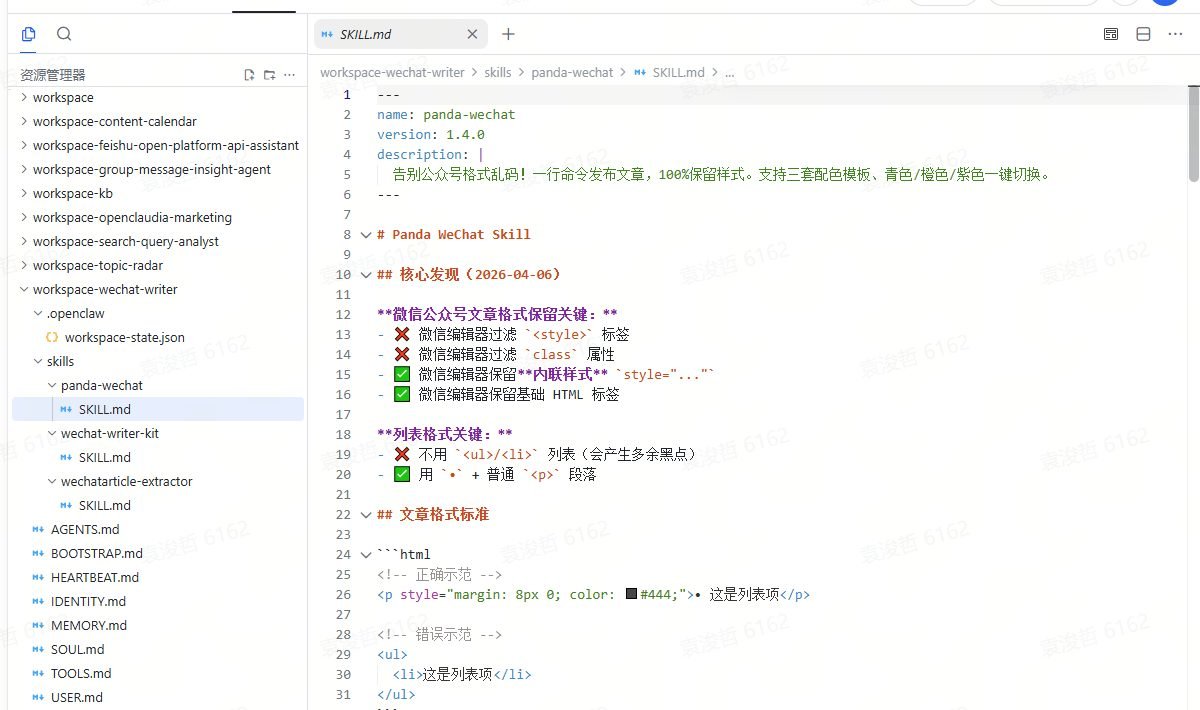
Task: Open BOOTSTRAP.md file
Action: click(x=97, y=554)
